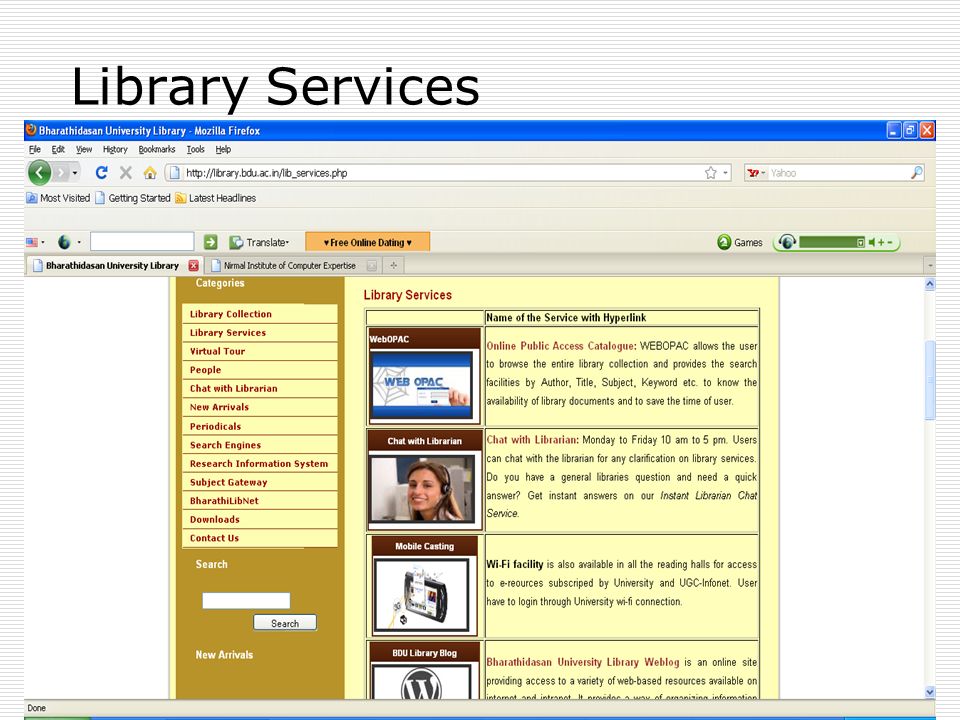Open the View menu
960x720 pixels.
point(84,149)
